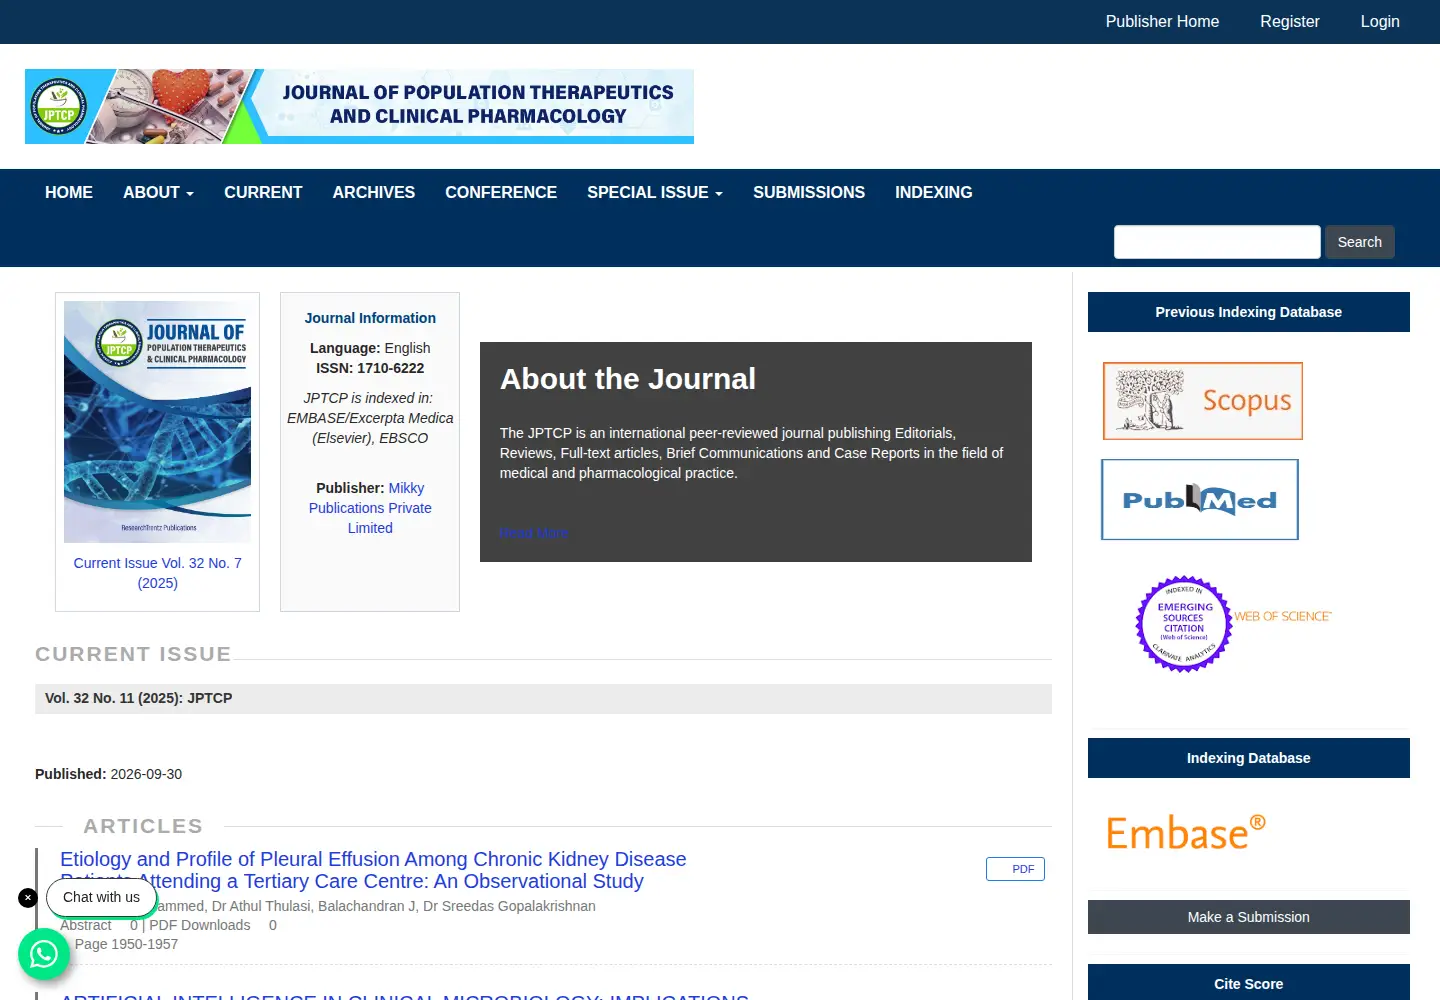
Task: Open the Embase logo
Action: pos(1186,832)
